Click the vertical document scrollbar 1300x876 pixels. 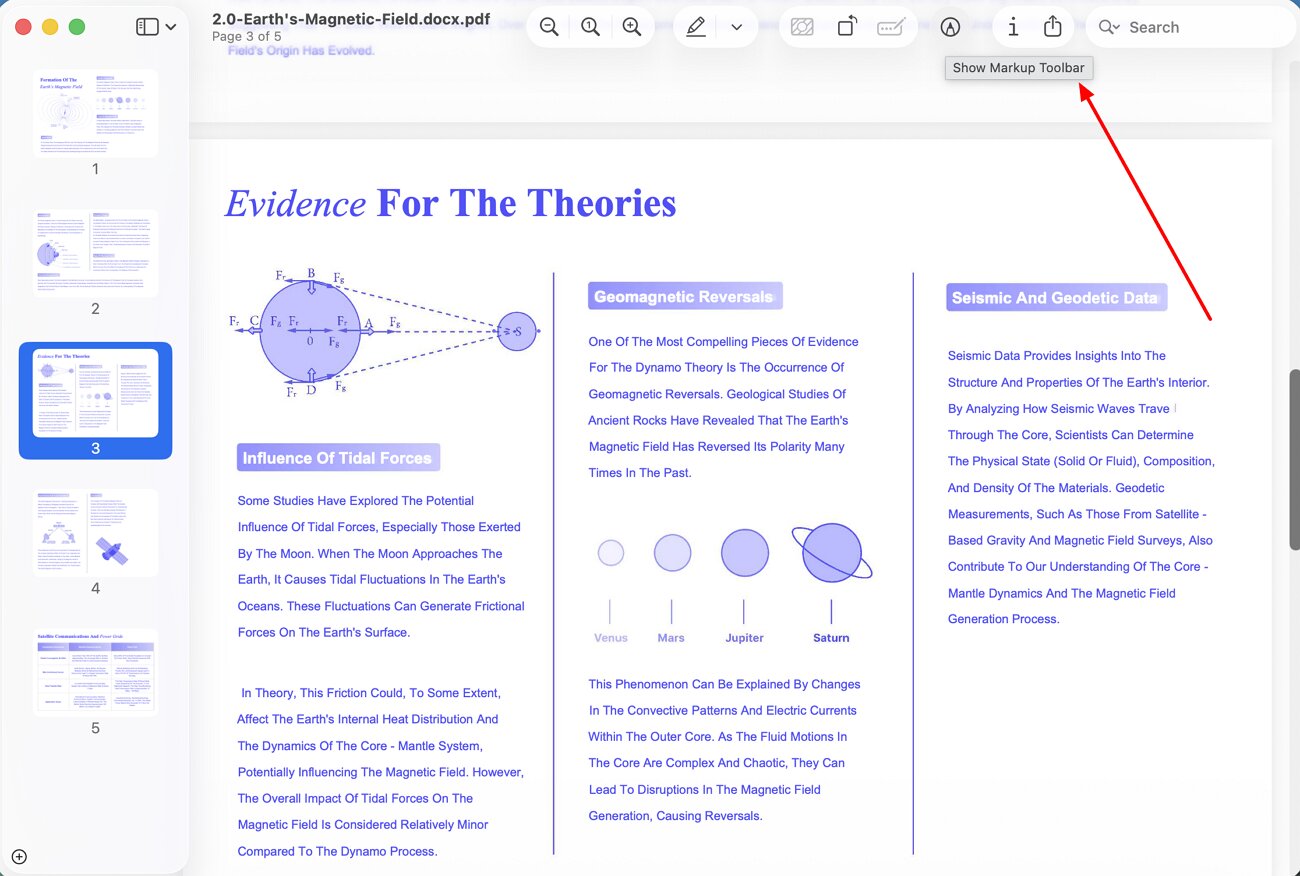tap(1294, 459)
